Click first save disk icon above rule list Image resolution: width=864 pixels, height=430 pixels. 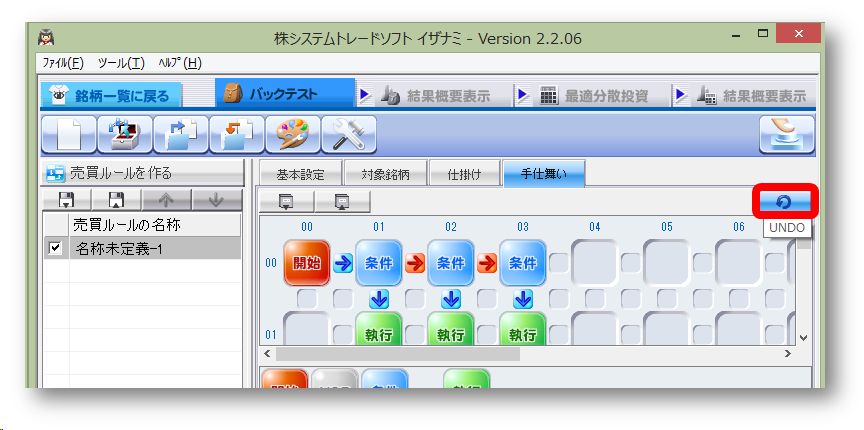point(67,201)
